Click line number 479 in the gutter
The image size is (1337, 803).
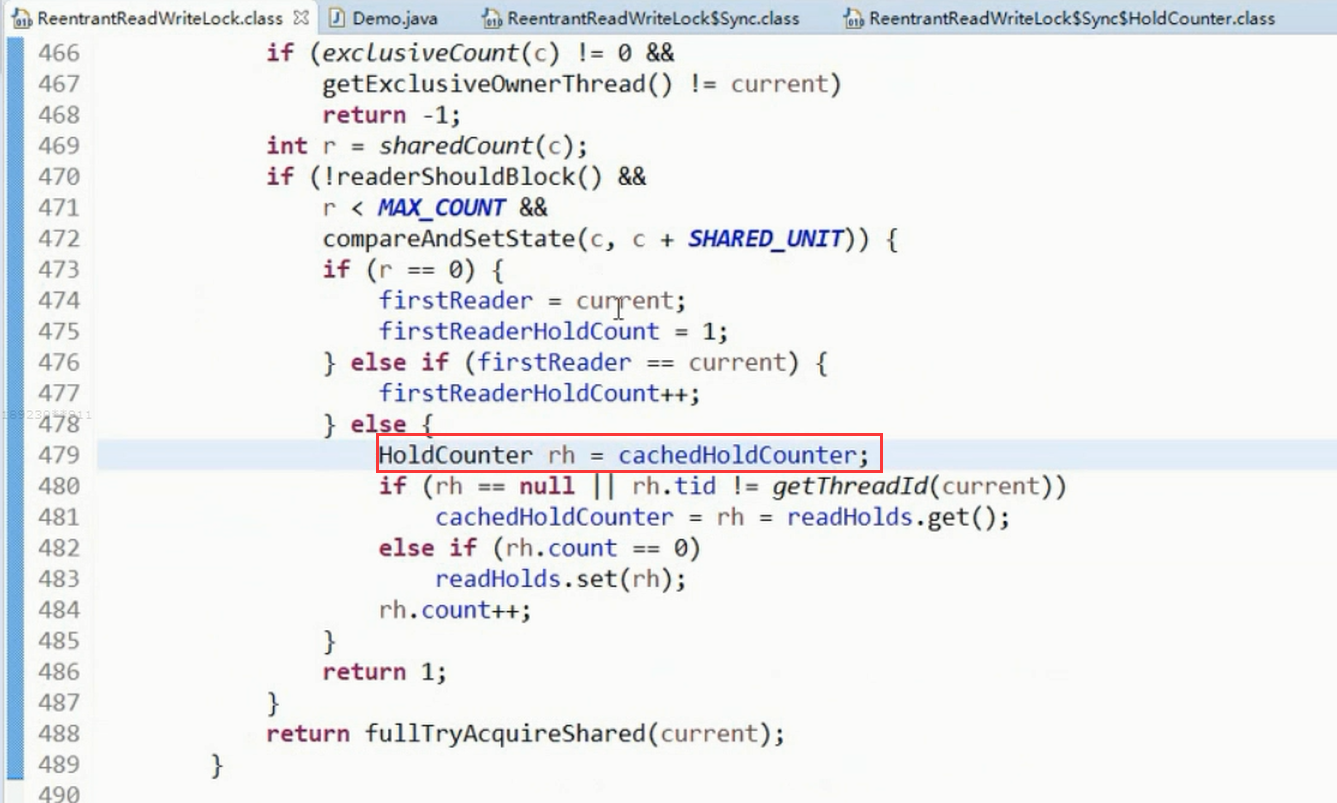(x=58, y=455)
